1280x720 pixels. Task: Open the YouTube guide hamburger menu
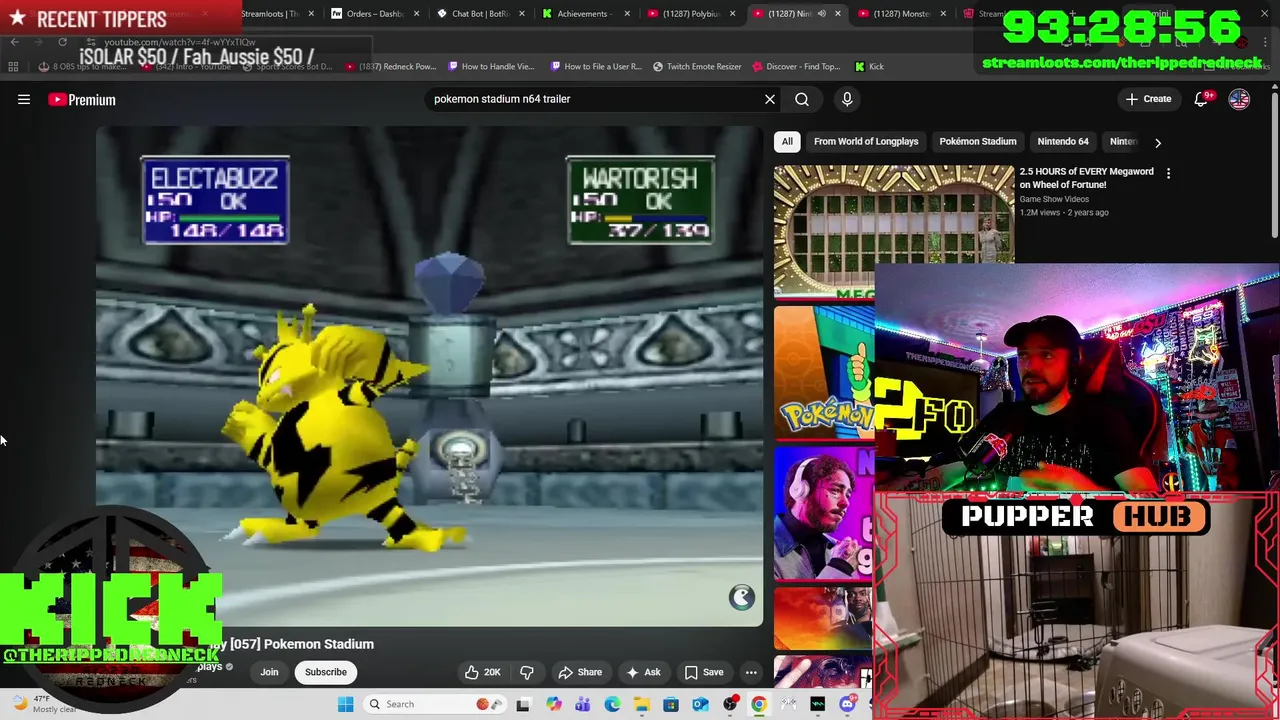click(24, 99)
